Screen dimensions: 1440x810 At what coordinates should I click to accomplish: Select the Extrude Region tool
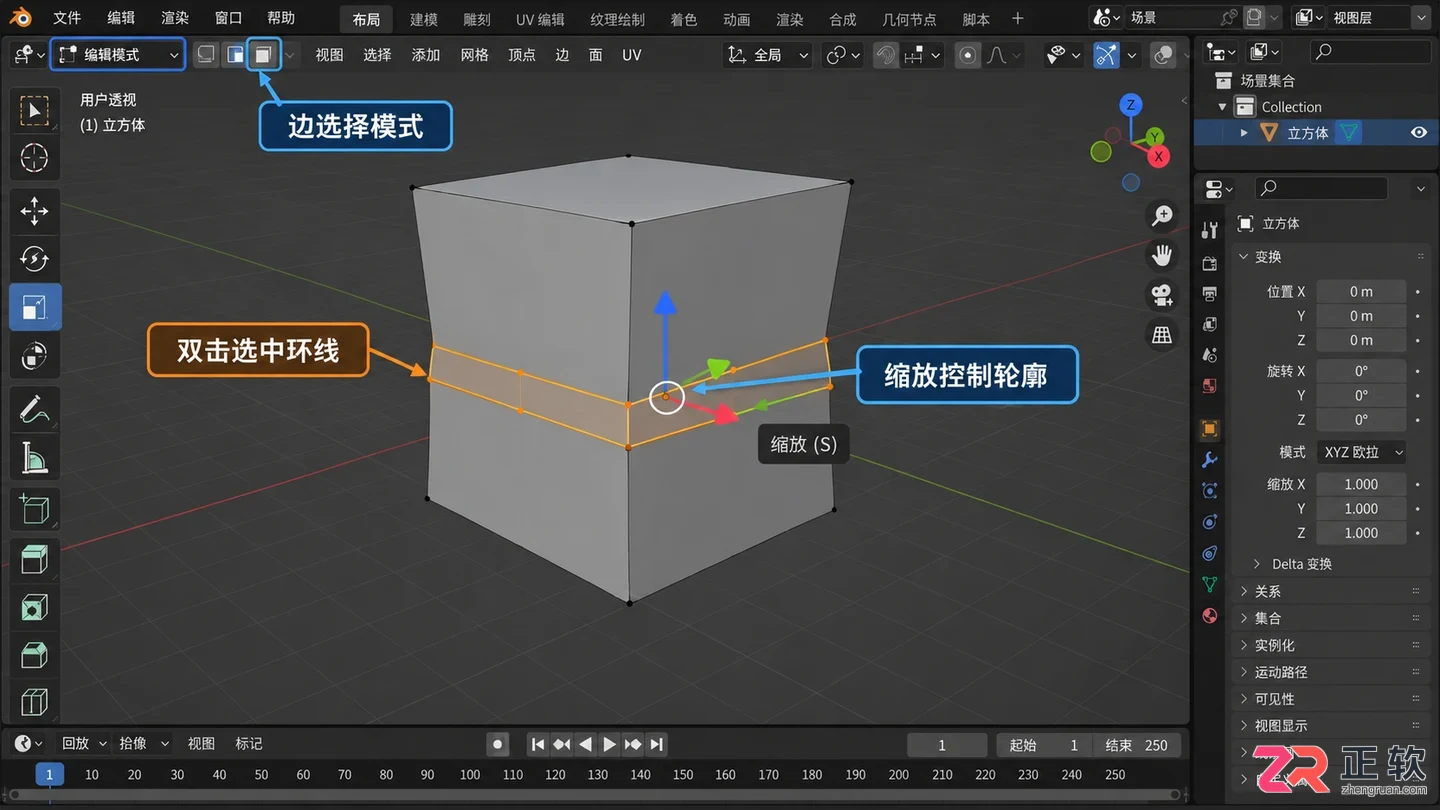[x=35, y=559]
